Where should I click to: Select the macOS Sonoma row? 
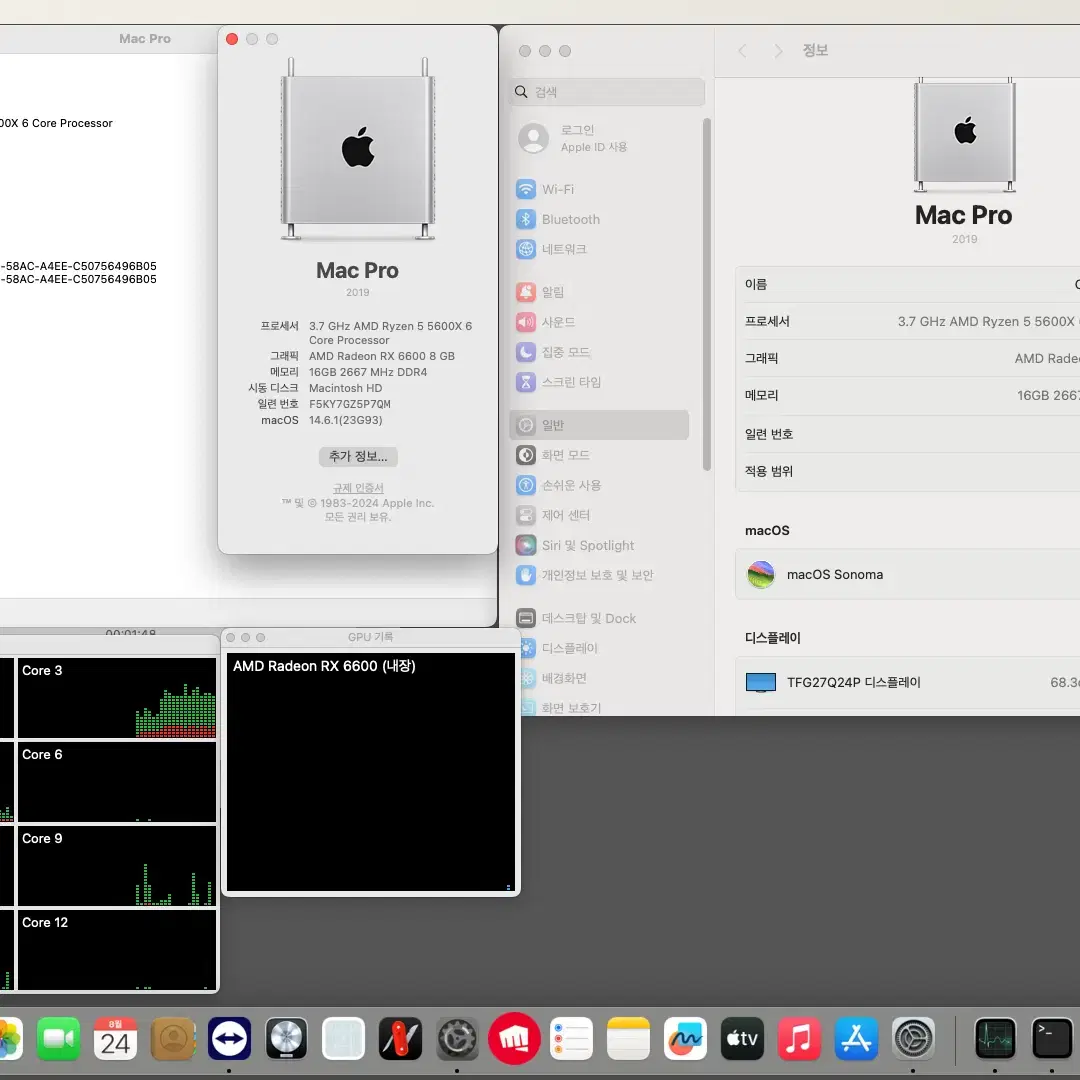pyautogui.click(x=907, y=574)
